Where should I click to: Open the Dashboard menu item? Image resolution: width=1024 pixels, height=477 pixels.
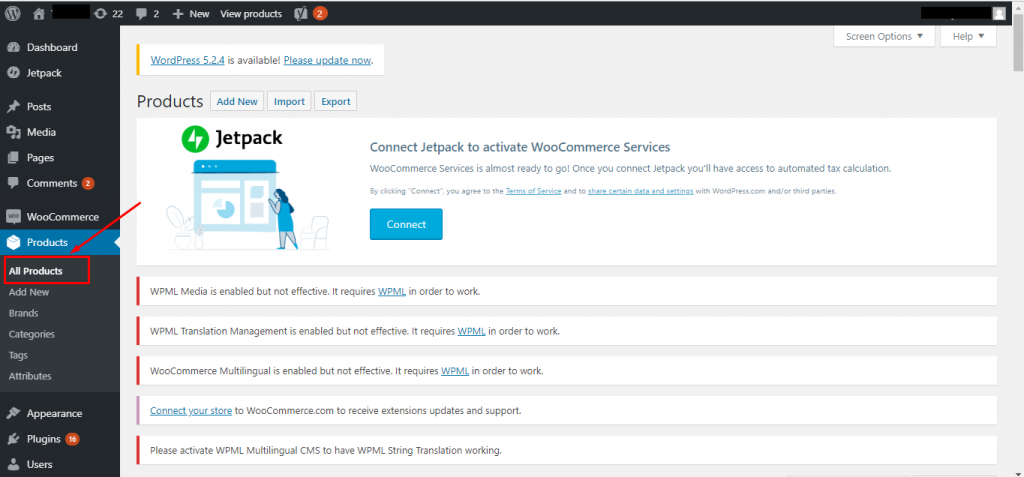[52, 48]
